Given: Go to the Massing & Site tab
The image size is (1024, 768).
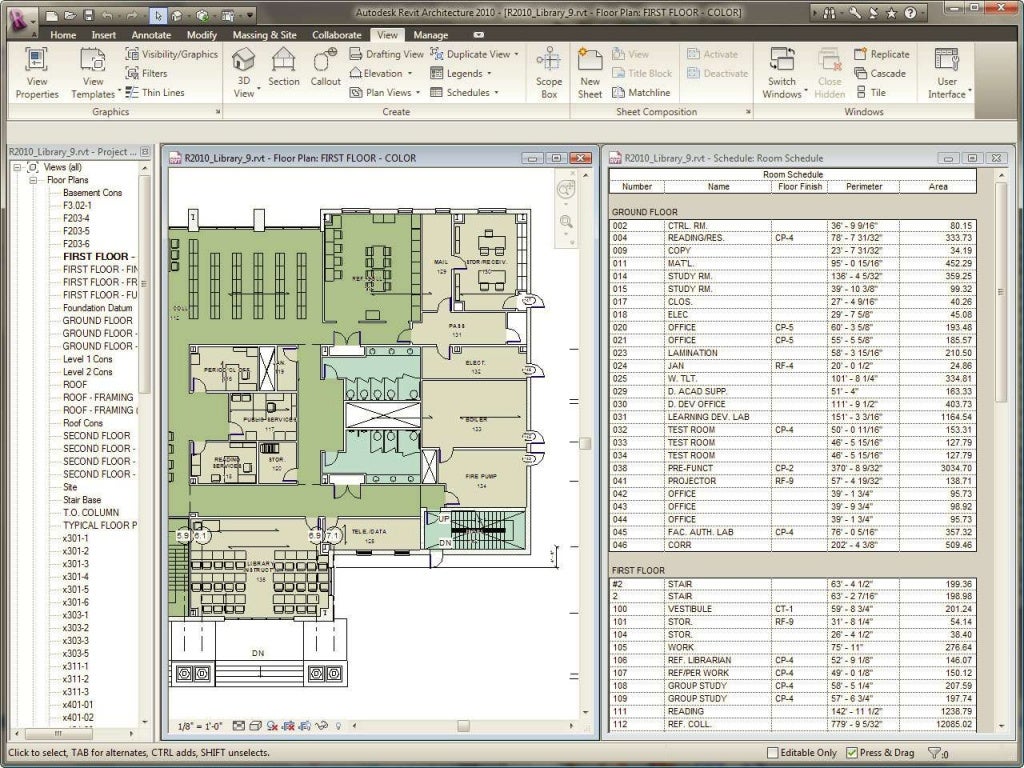Looking at the screenshot, I should pyautogui.click(x=264, y=35).
